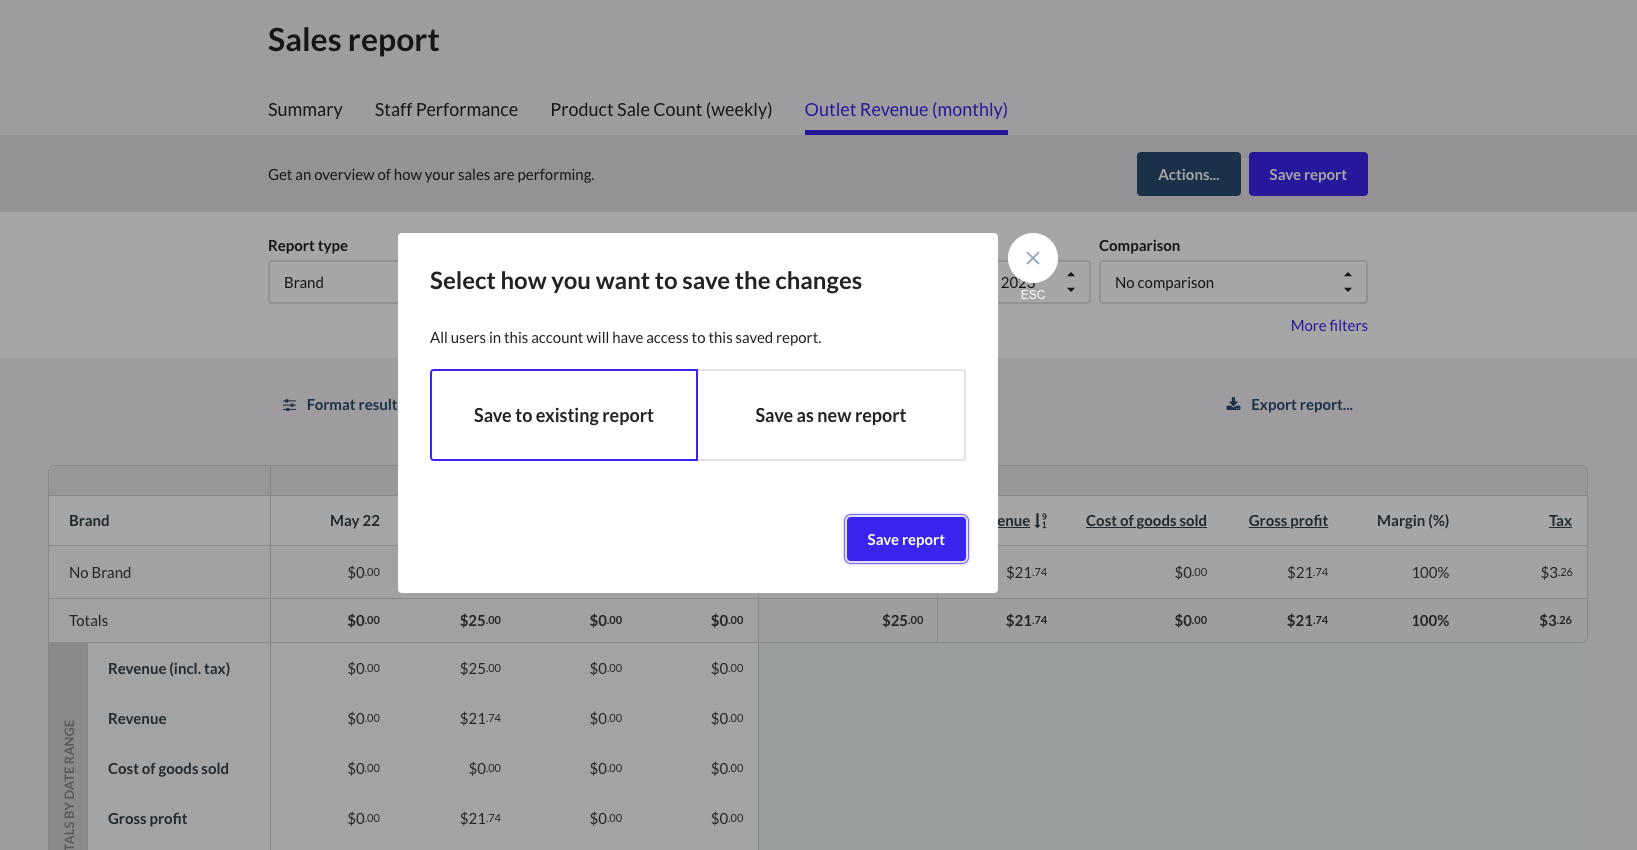Sort the table by Cost of goods sold
Viewport: 1637px width, 850px height.
(x=1146, y=520)
